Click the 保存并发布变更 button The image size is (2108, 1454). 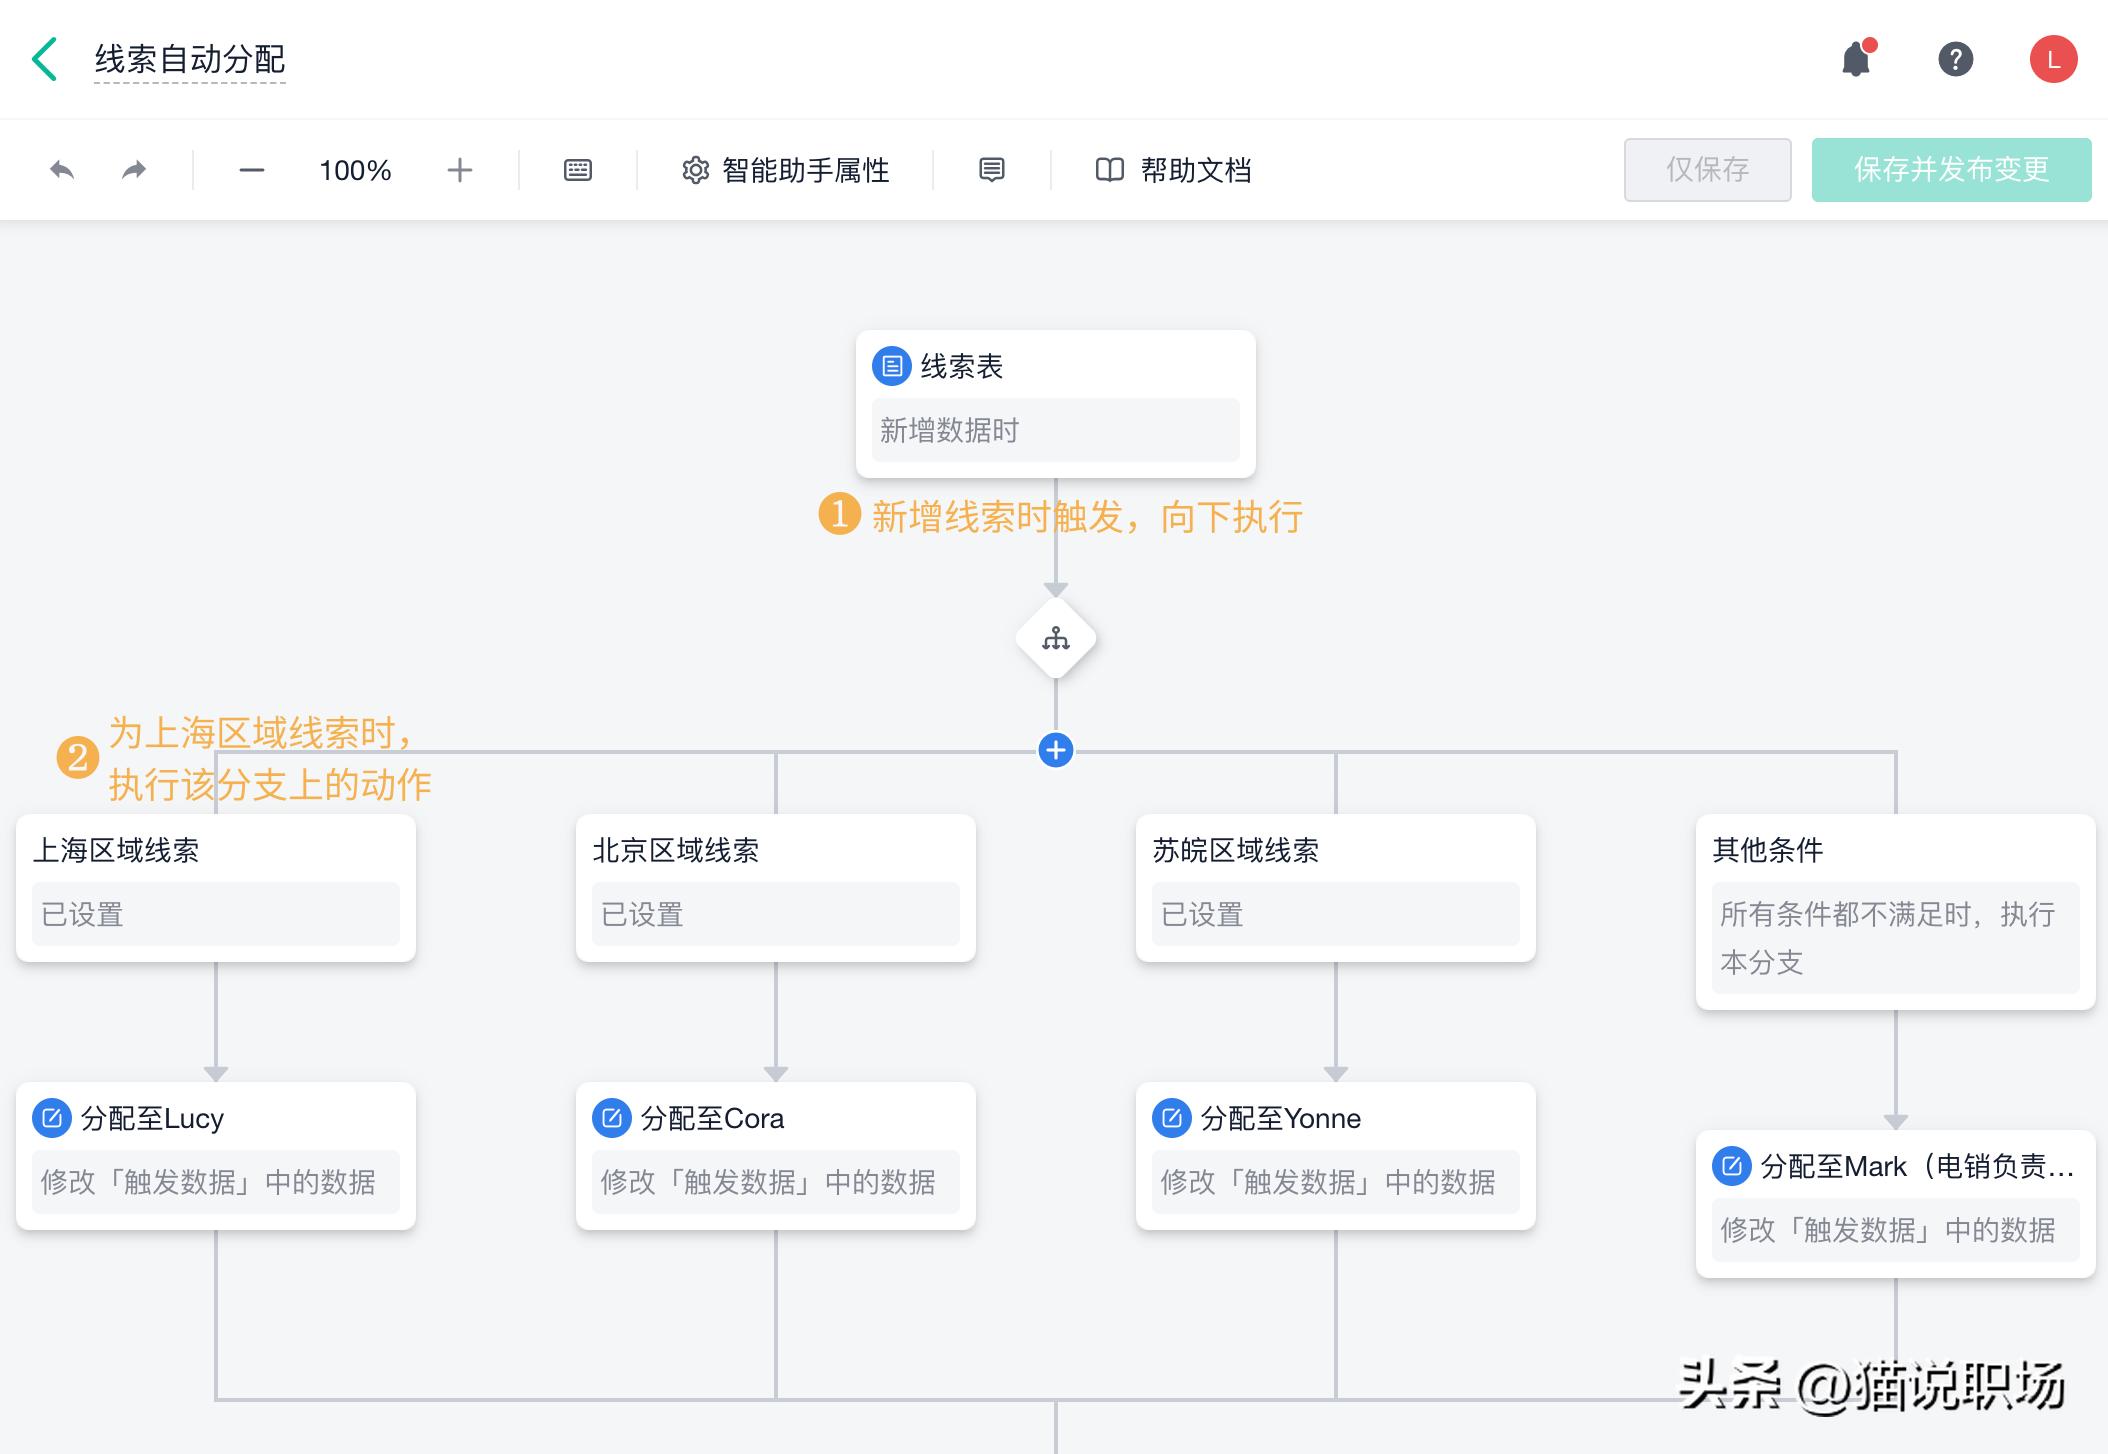click(x=1950, y=169)
